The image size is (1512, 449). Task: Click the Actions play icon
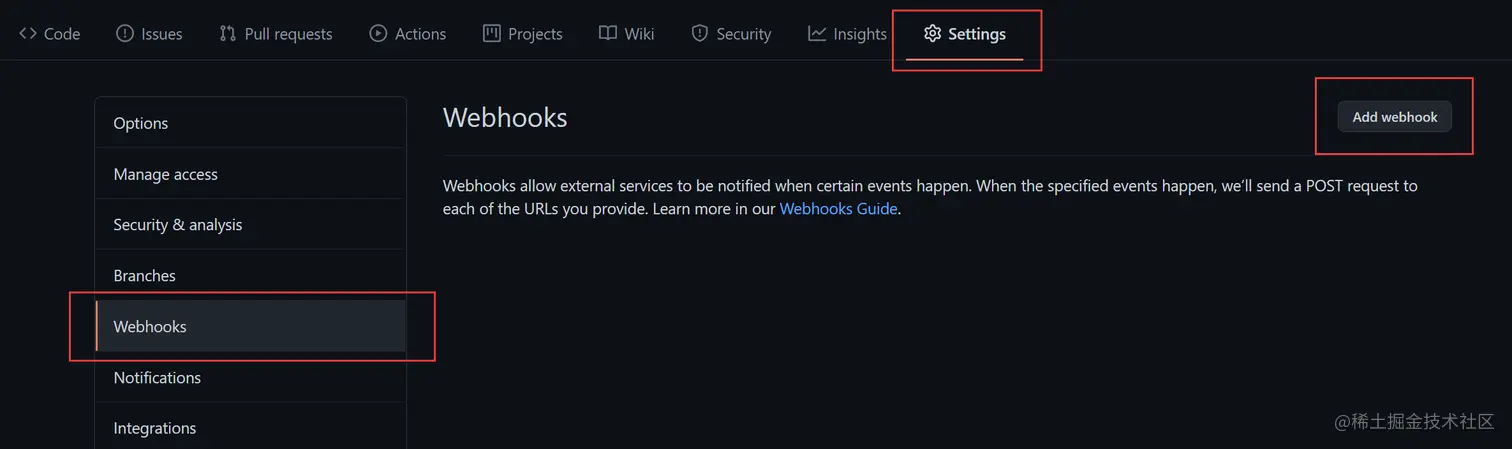point(378,34)
